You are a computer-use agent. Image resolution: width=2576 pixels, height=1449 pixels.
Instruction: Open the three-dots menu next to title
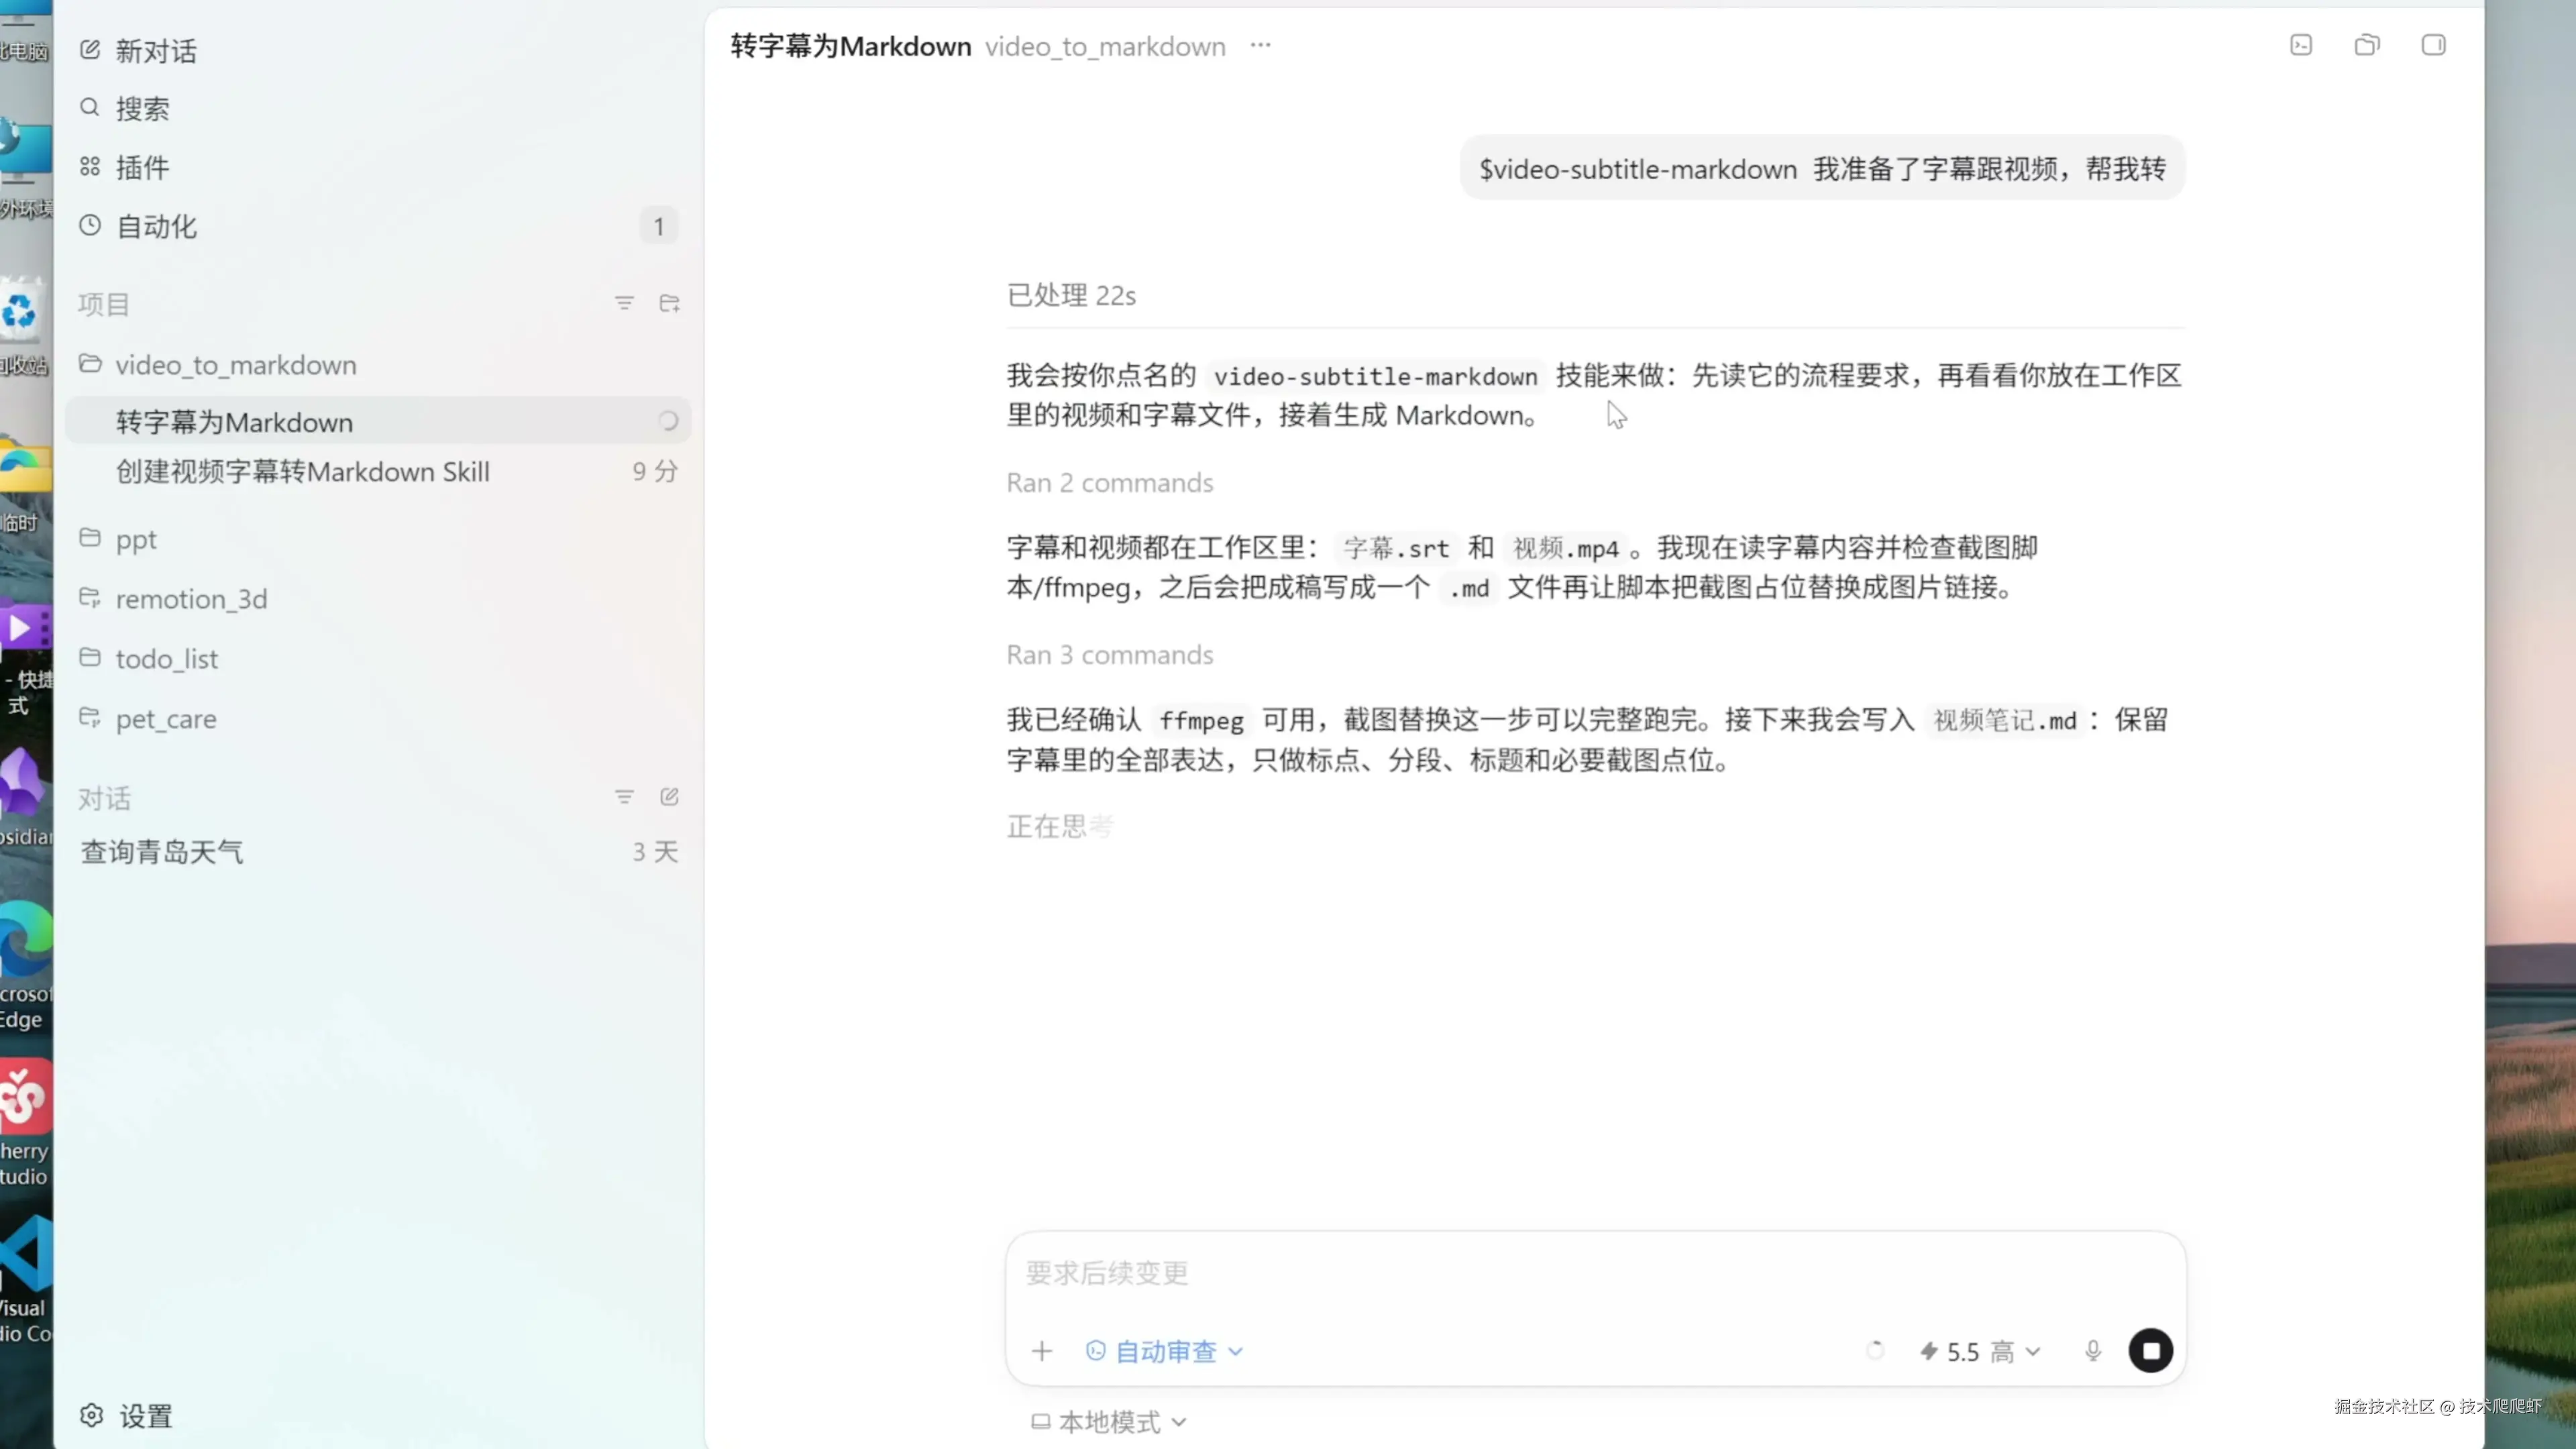(1260, 45)
